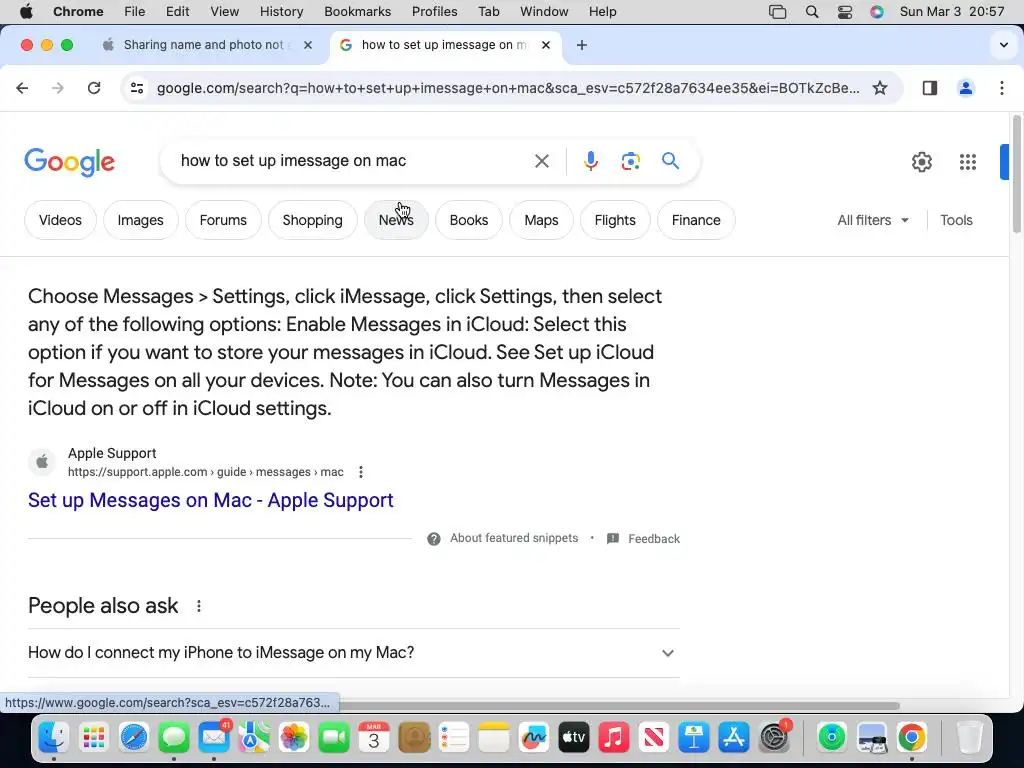The height and width of the screenshot is (768, 1024).
Task: Select the Shopping search filter
Action: 312,220
